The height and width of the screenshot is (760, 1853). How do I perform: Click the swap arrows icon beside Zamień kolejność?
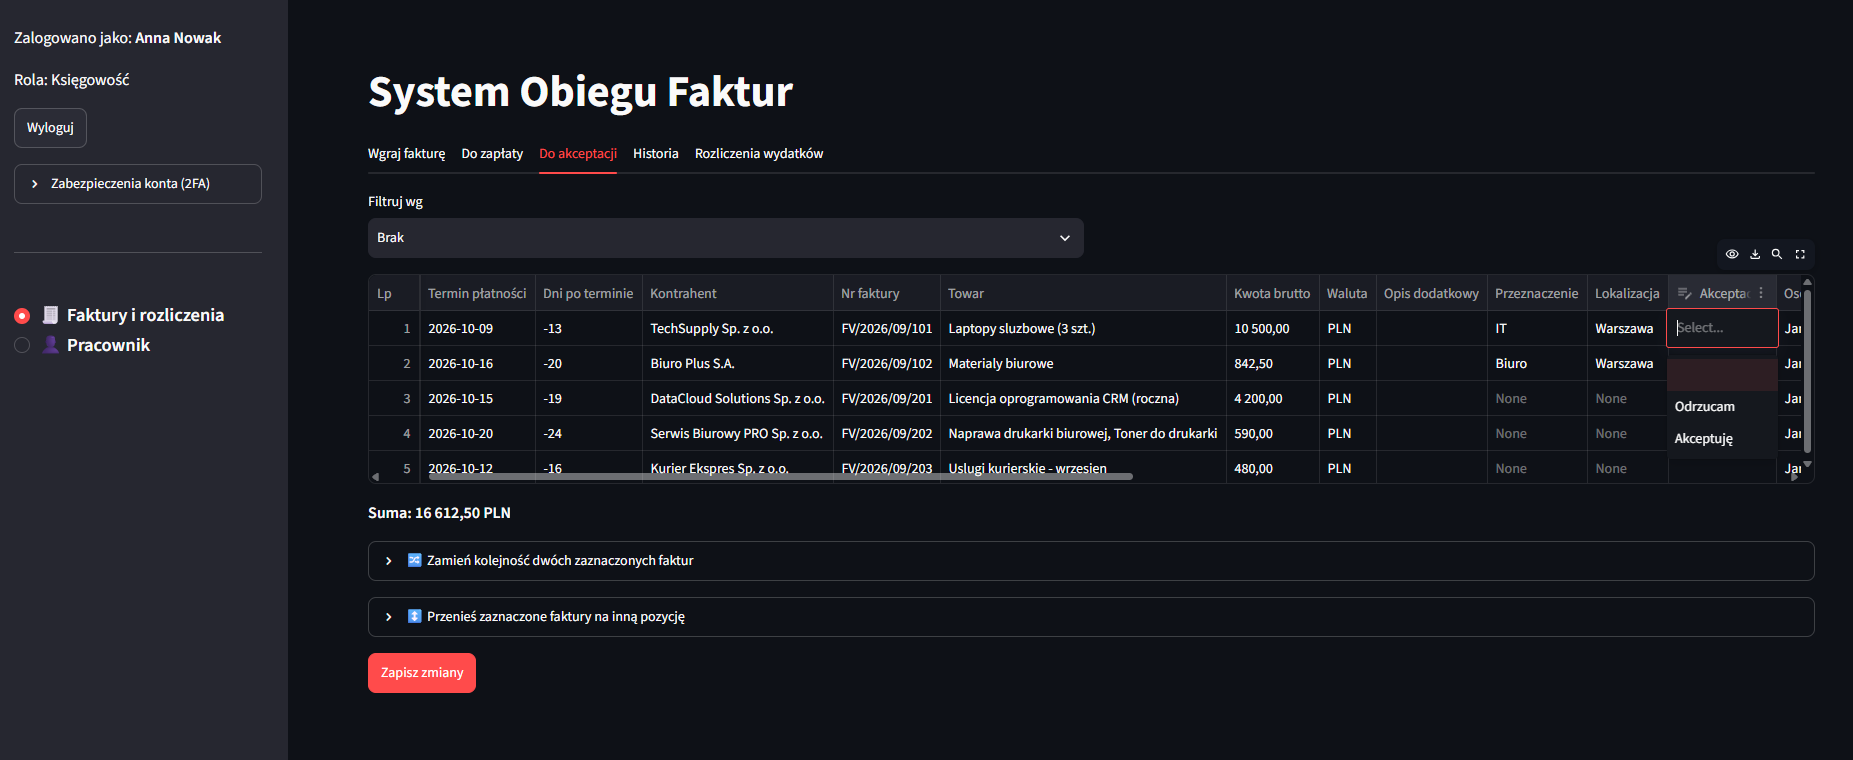414,560
